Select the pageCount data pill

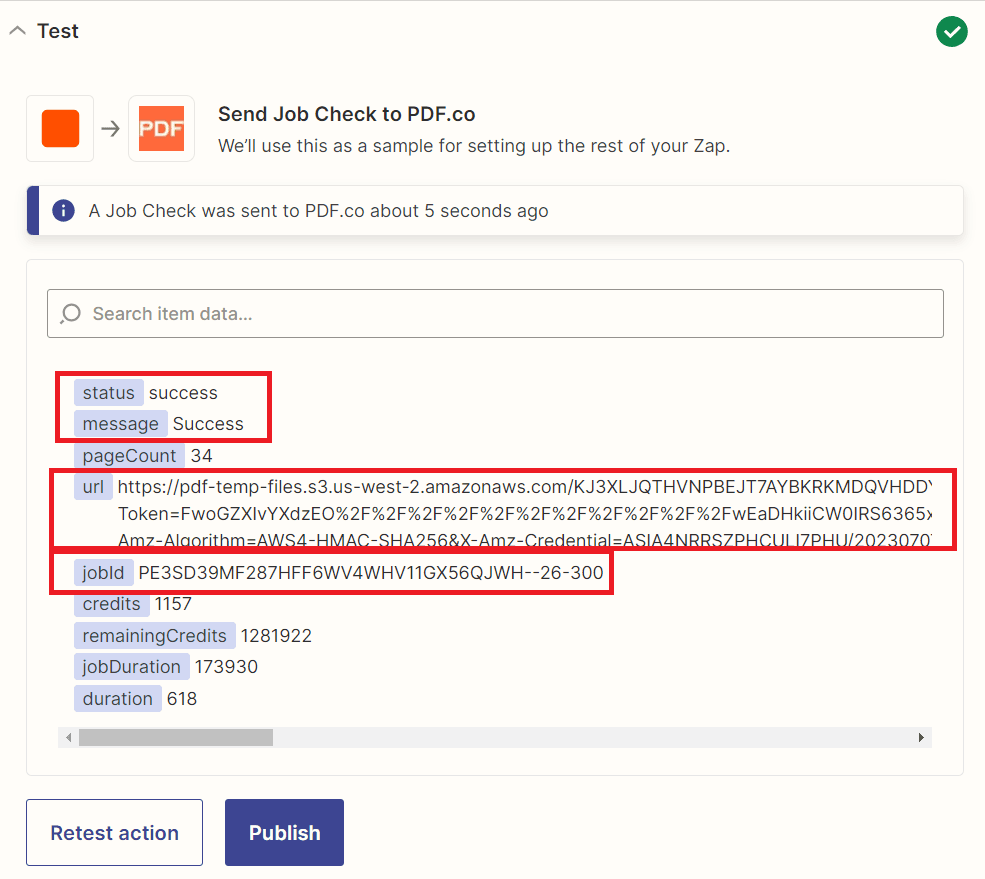tap(128, 455)
